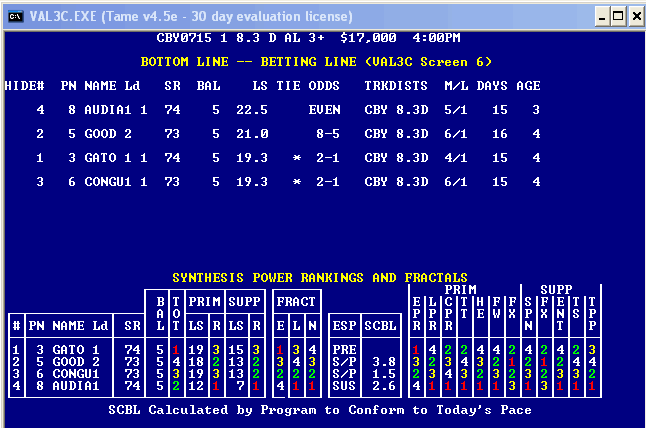Click the EPR column header
Image resolution: width=646 pixels, height=428 pixels.
417,314
